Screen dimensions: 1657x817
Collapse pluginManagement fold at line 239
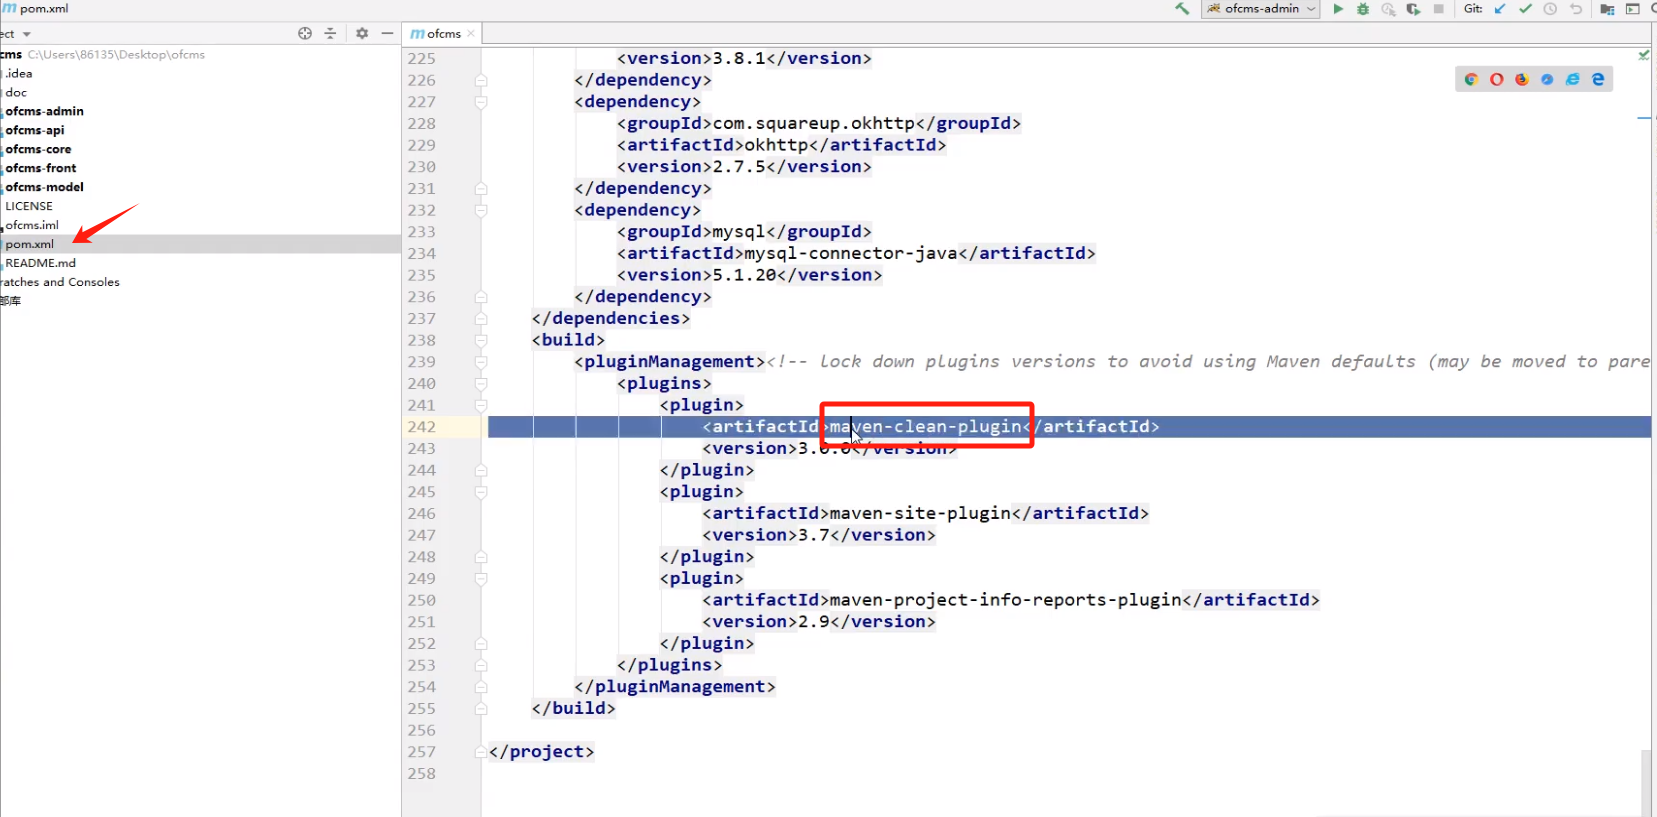pos(481,362)
